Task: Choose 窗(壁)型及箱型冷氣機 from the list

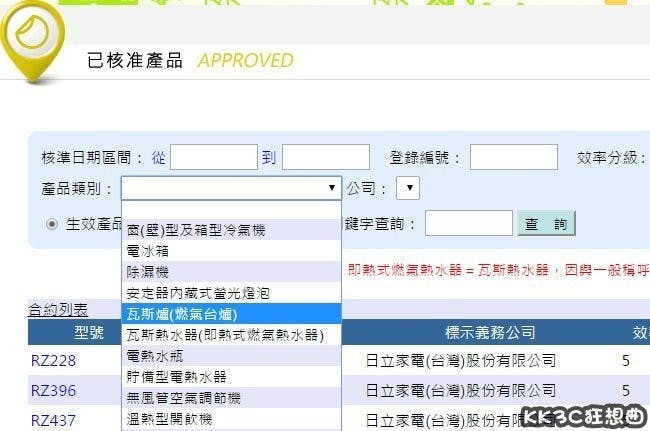Action: [231, 230]
